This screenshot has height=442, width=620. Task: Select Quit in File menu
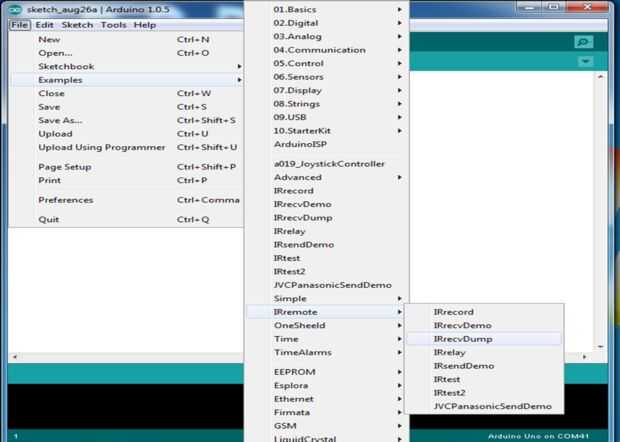(127, 219)
